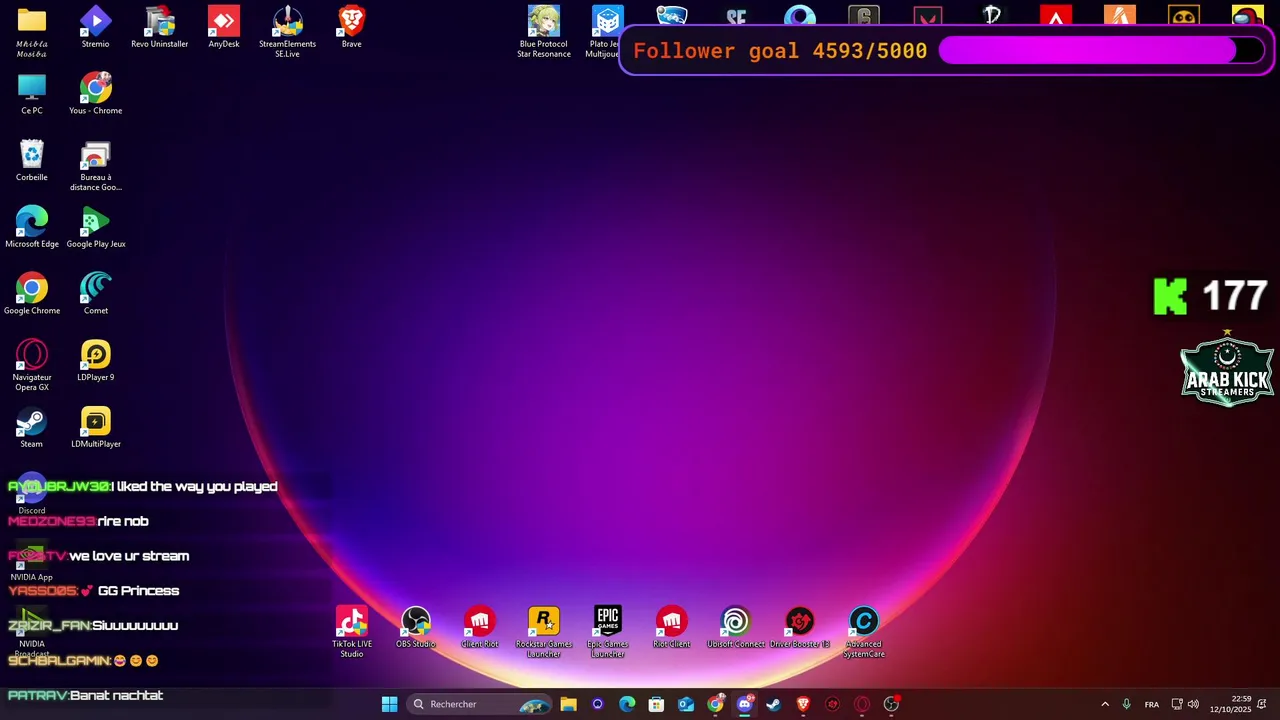Select the top-left desktop folder icon
This screenshot has height=720, width=1280.
coord(32,31)
